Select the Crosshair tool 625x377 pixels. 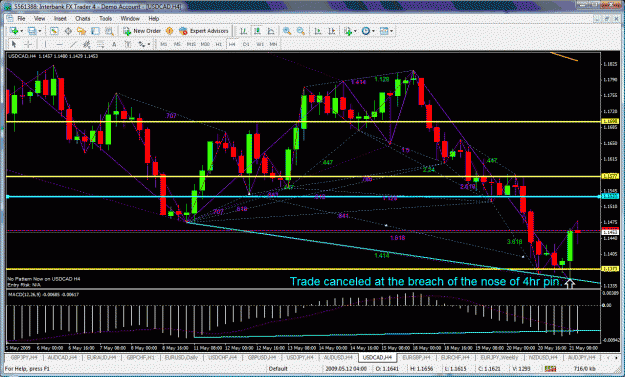coord(28,44)
